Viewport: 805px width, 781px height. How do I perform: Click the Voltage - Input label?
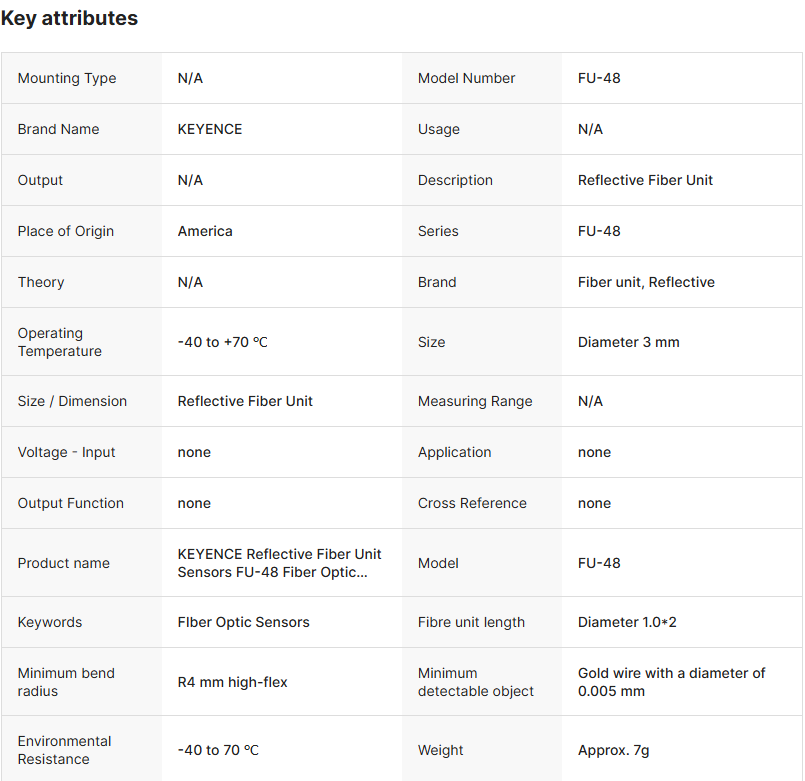(x=67, y=452)
